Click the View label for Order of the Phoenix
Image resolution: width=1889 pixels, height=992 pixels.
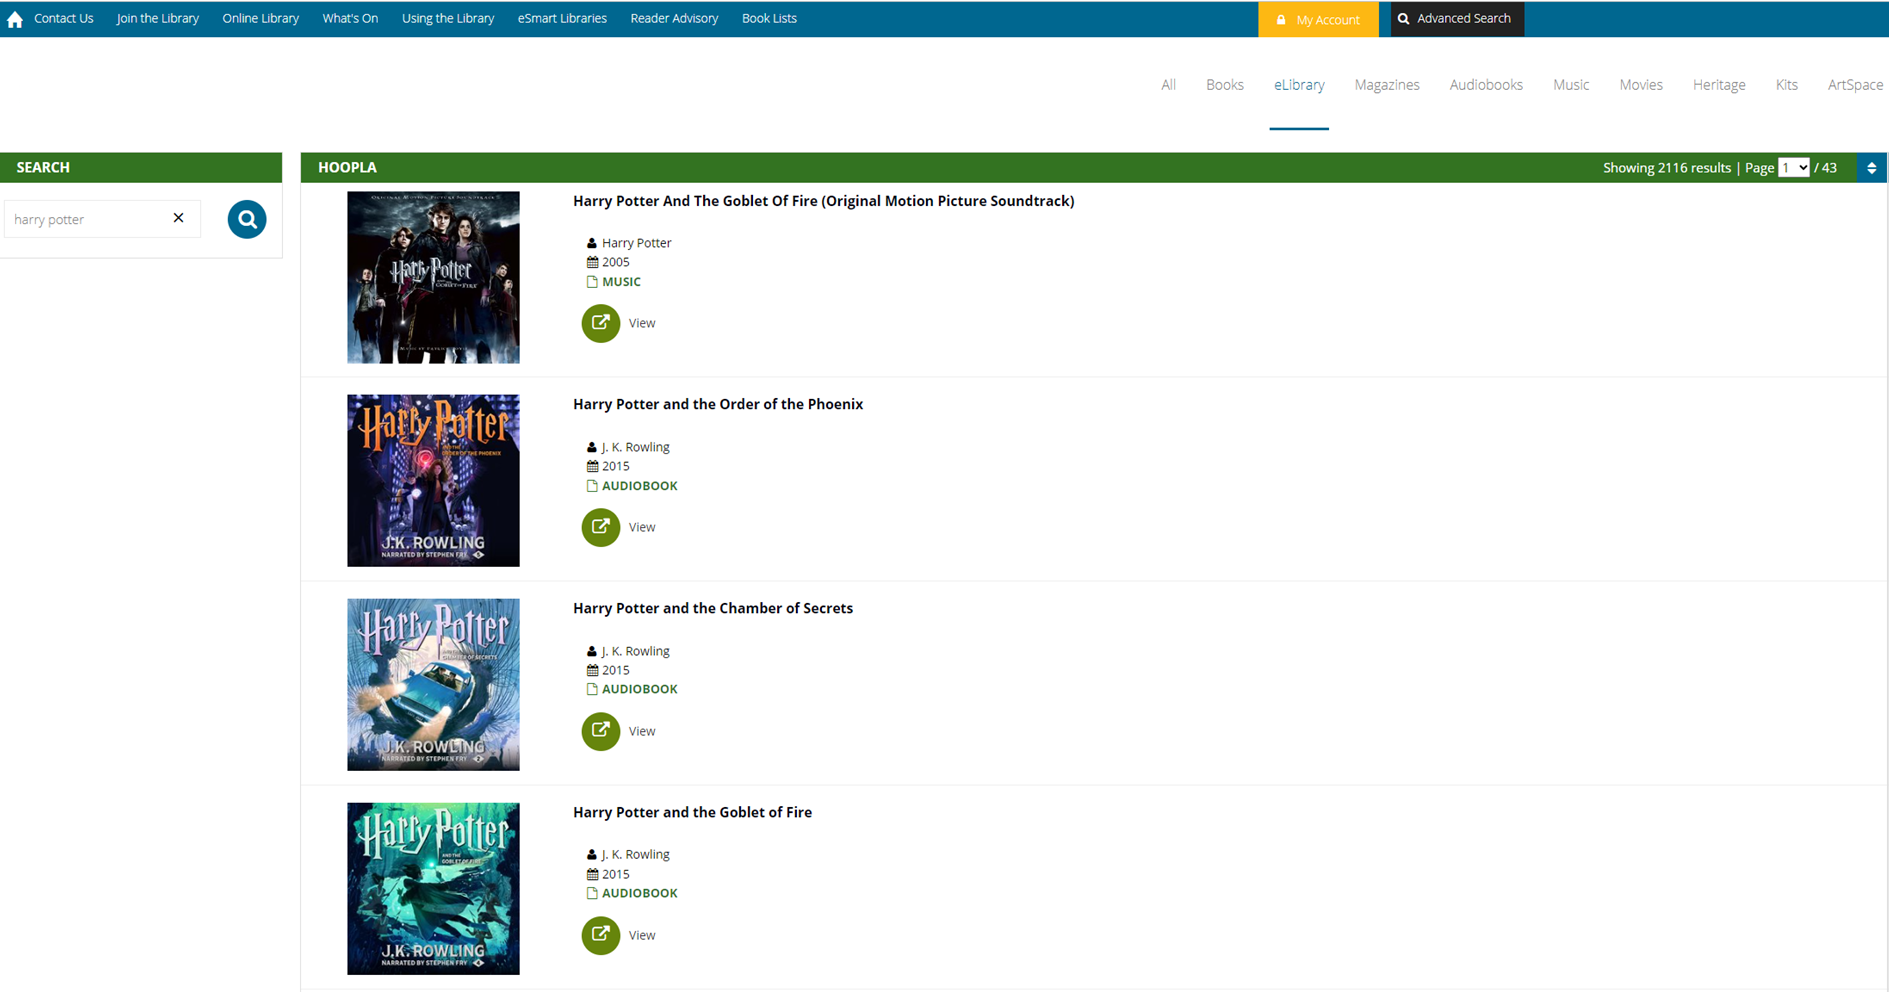[x=642, y=527]
